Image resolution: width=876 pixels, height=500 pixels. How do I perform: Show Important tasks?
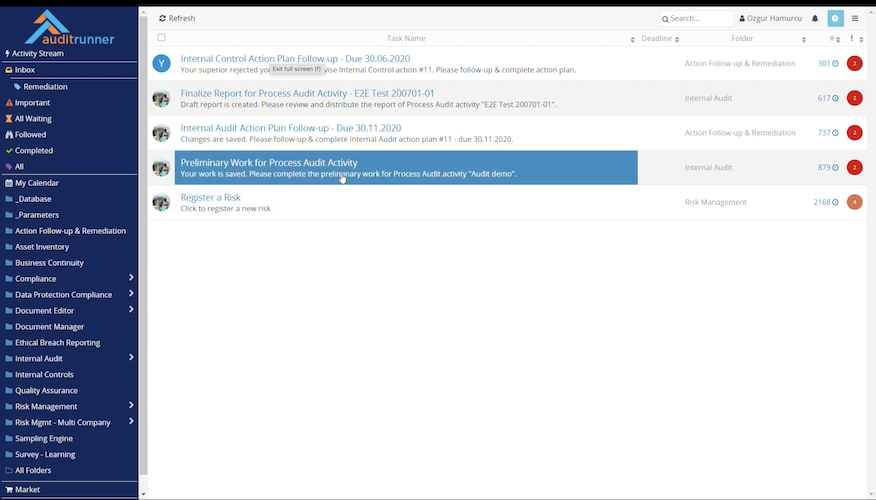click(27, 103)
